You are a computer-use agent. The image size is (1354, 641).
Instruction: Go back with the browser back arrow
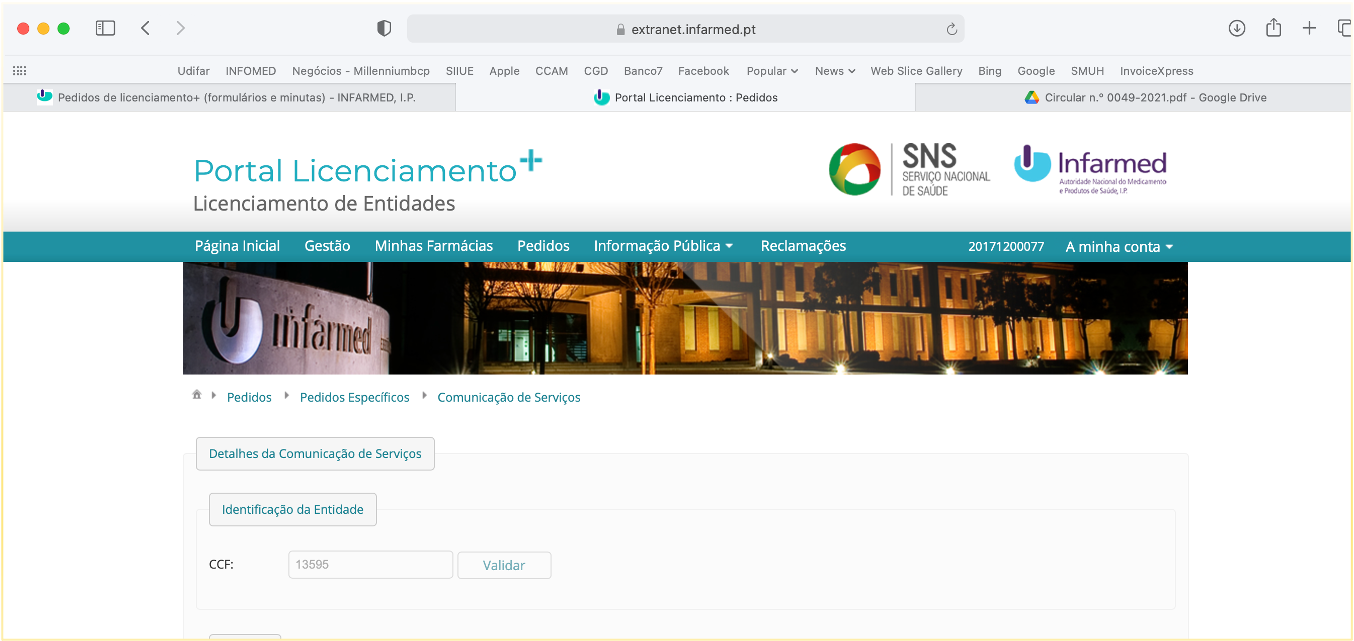pos(146,28)
